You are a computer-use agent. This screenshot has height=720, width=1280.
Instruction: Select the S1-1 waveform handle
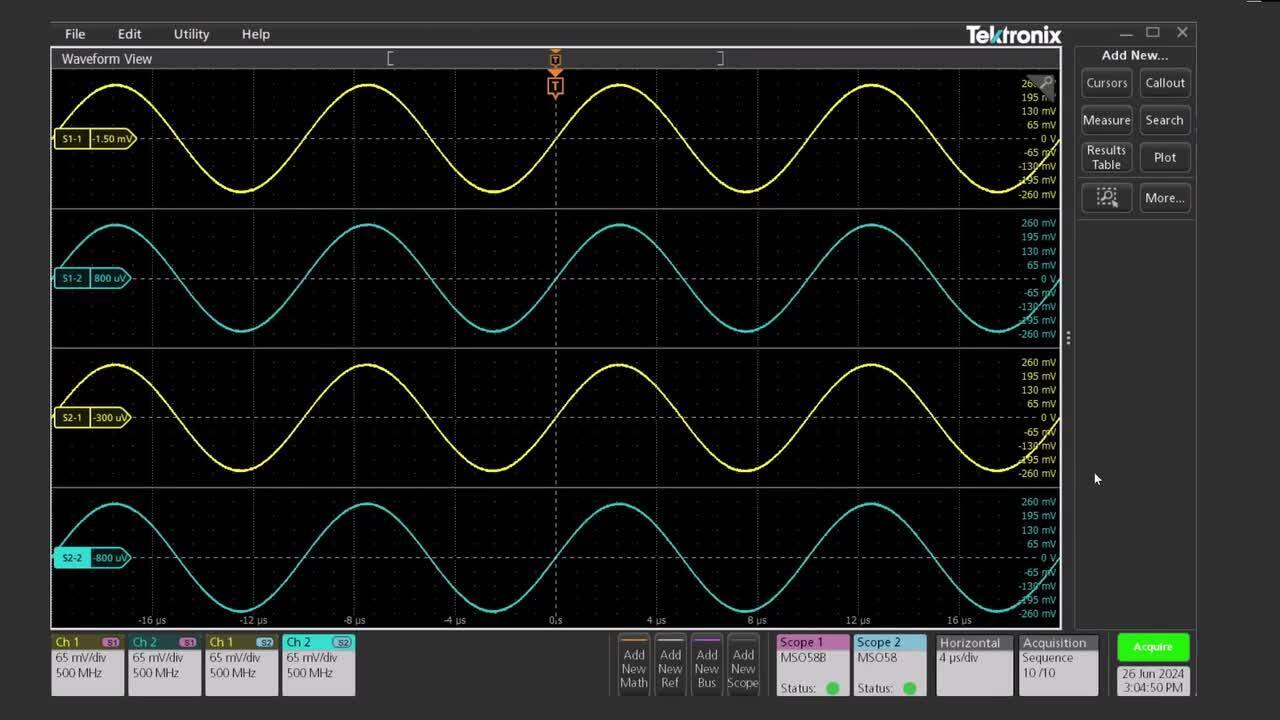tap(72, 139)
